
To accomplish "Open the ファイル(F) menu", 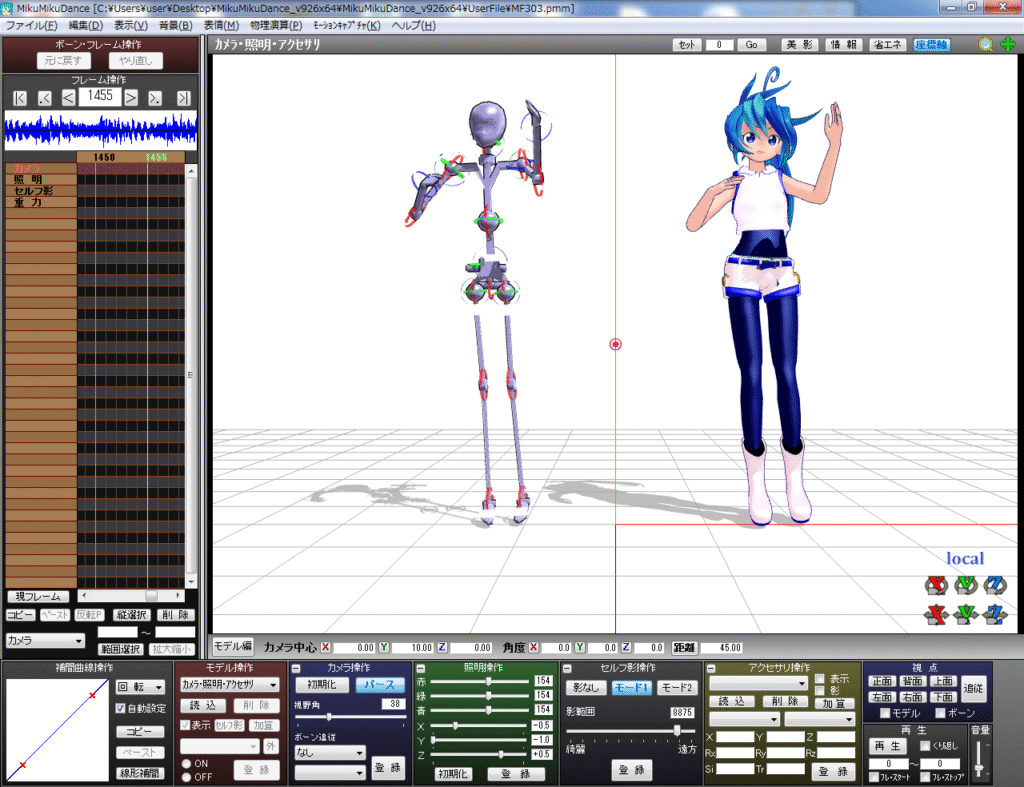I will 31,25.
